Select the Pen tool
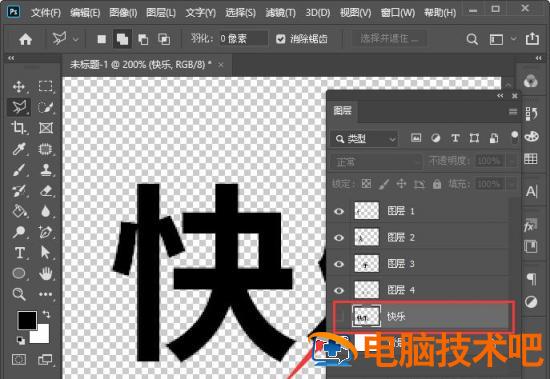550x379 pixels. pos(46,232)
